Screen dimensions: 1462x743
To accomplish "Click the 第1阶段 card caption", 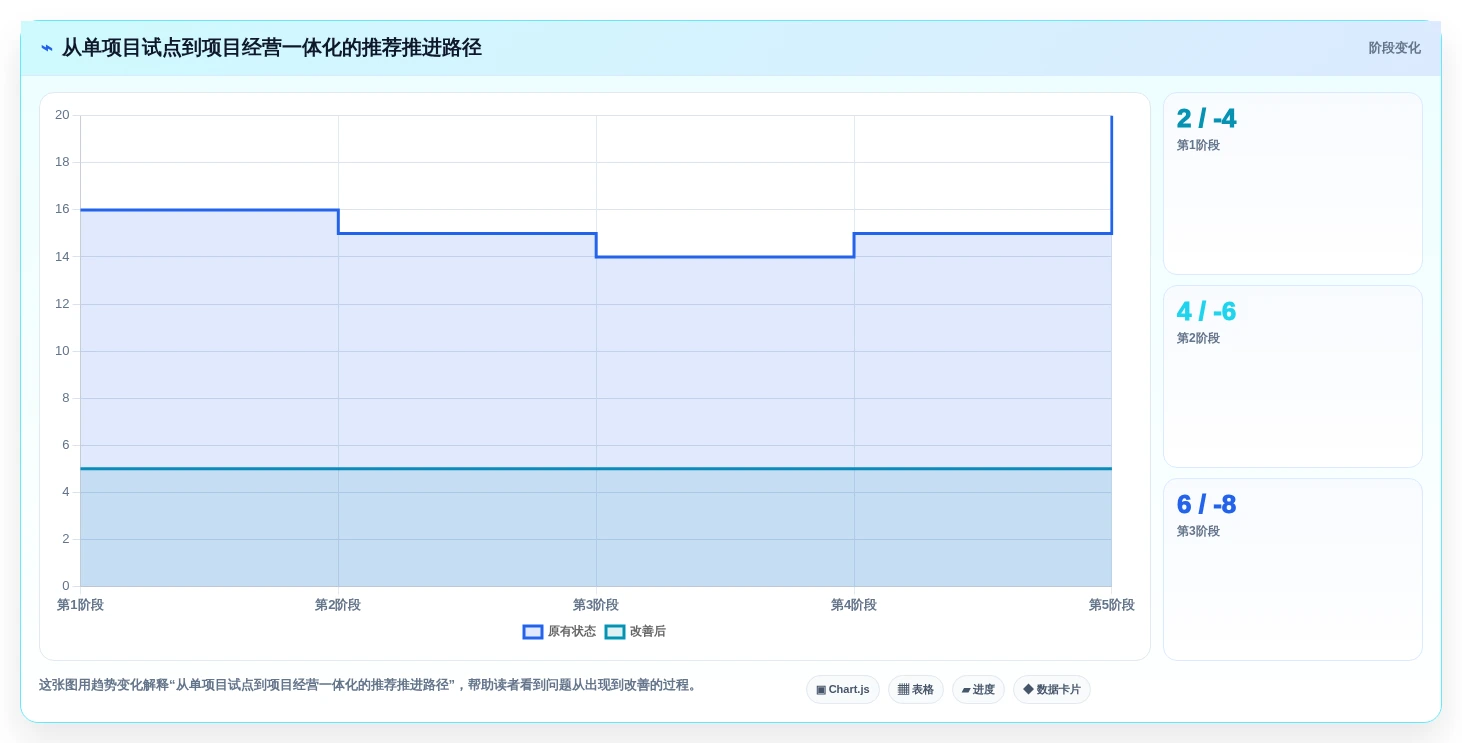I will (1198, 146).
